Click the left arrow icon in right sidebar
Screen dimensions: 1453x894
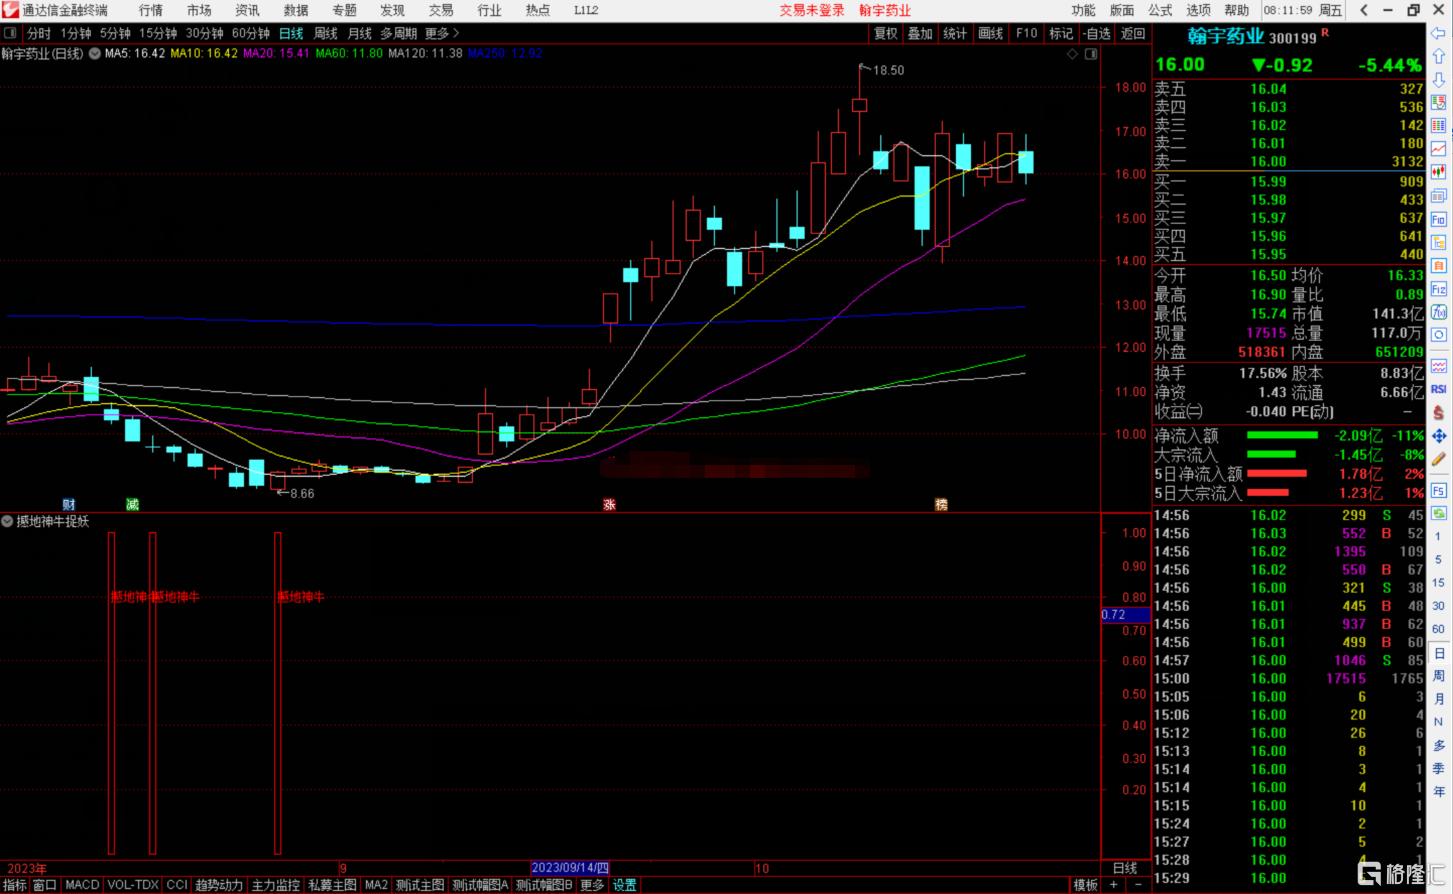click(x=1439, y=33)
